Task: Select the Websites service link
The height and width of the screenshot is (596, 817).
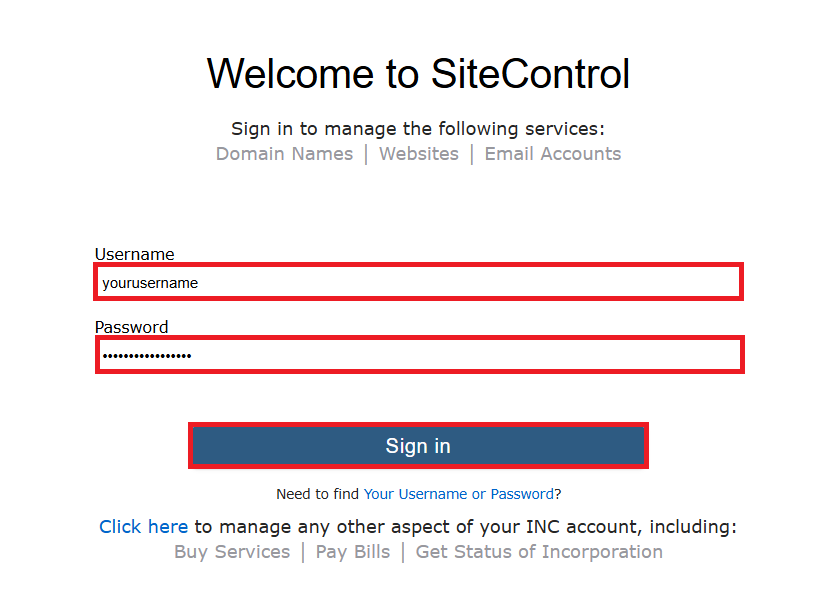Action: tap(418, 154)
